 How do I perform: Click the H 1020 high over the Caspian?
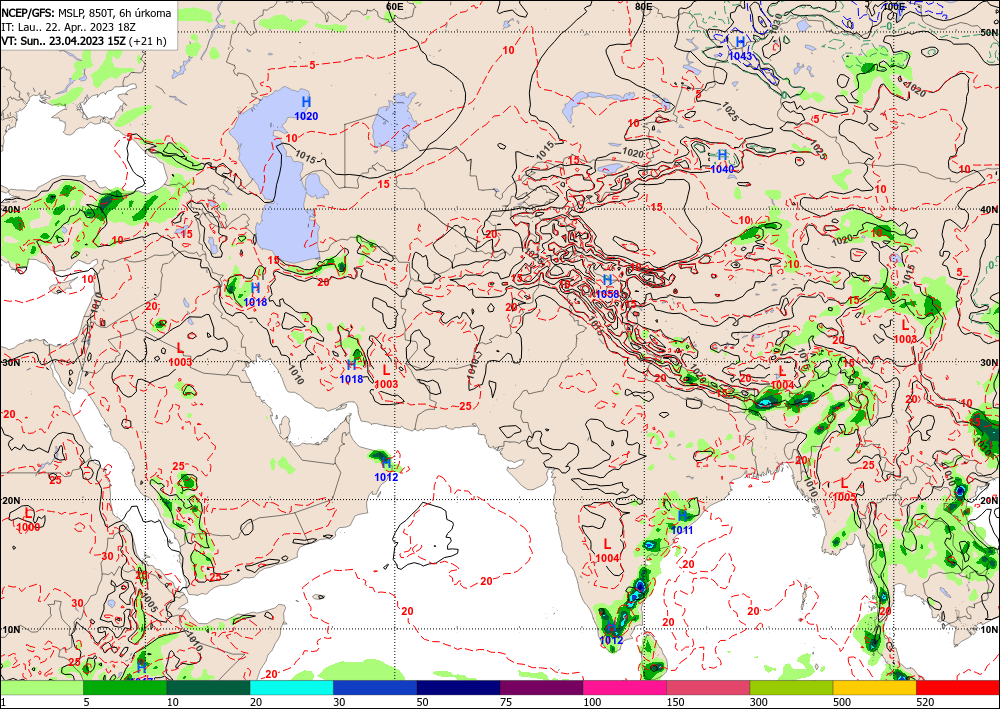click(306, 108)
